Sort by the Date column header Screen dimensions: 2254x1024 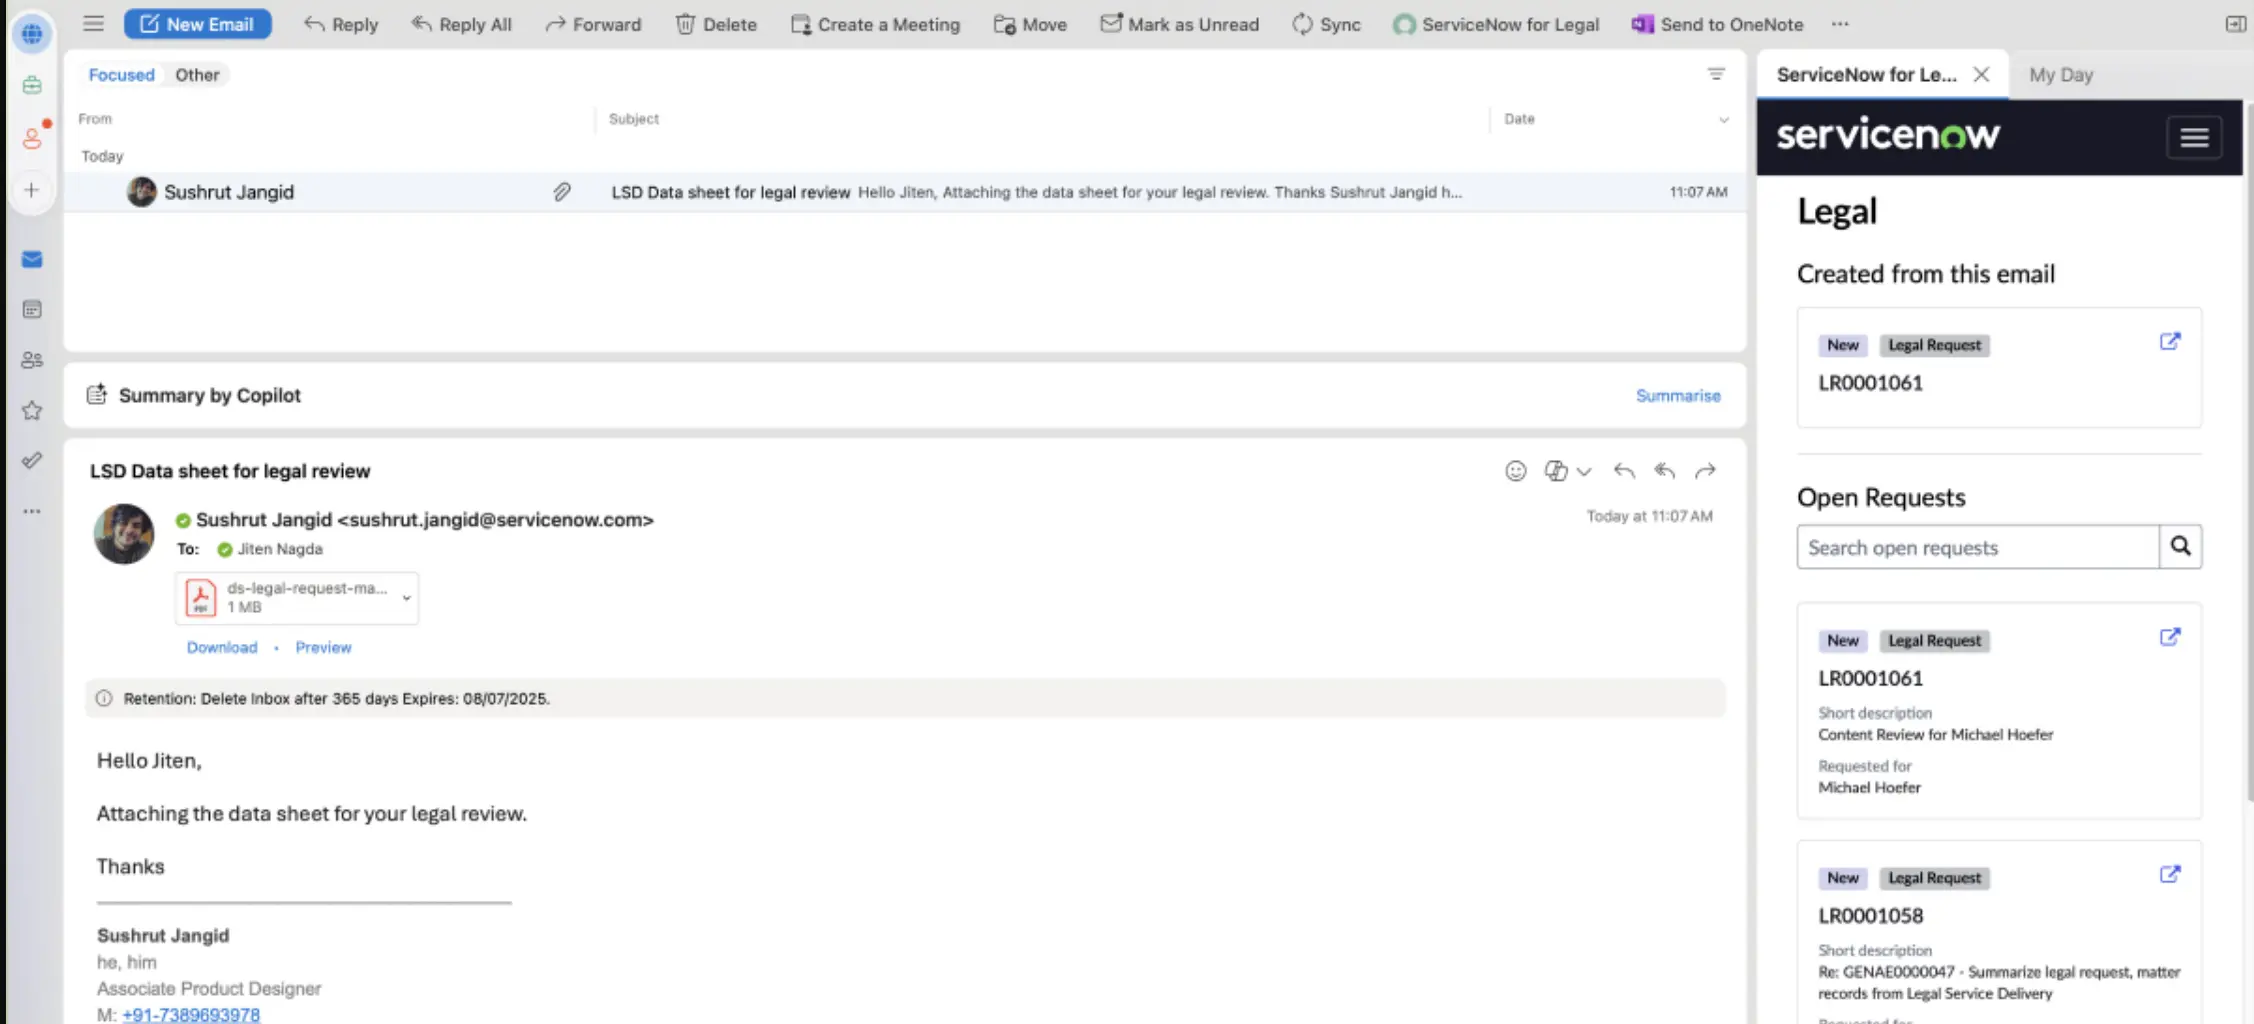1519,119
